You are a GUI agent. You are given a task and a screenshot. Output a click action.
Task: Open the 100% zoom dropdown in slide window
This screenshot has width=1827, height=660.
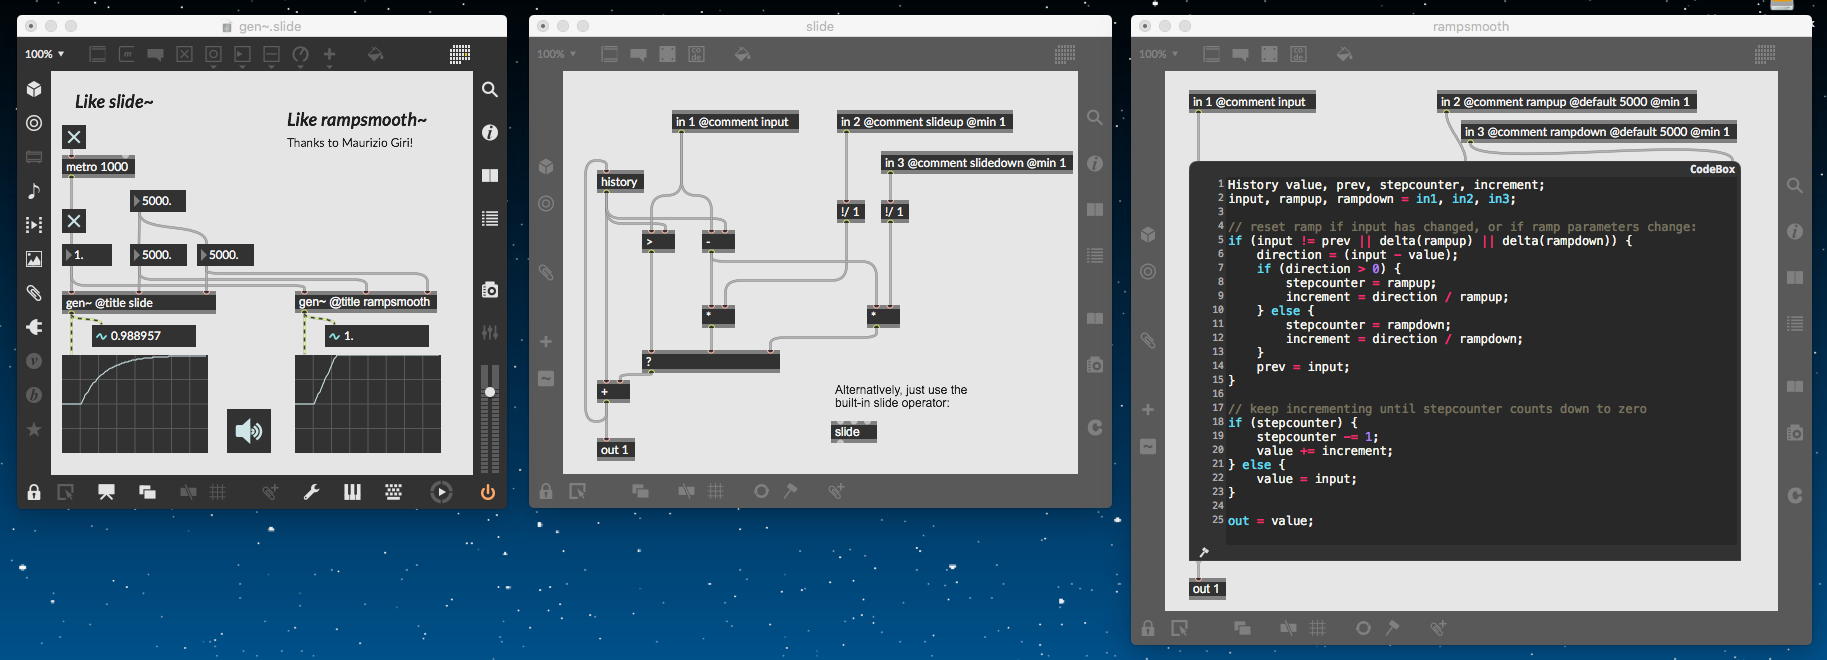click(556, 54)
